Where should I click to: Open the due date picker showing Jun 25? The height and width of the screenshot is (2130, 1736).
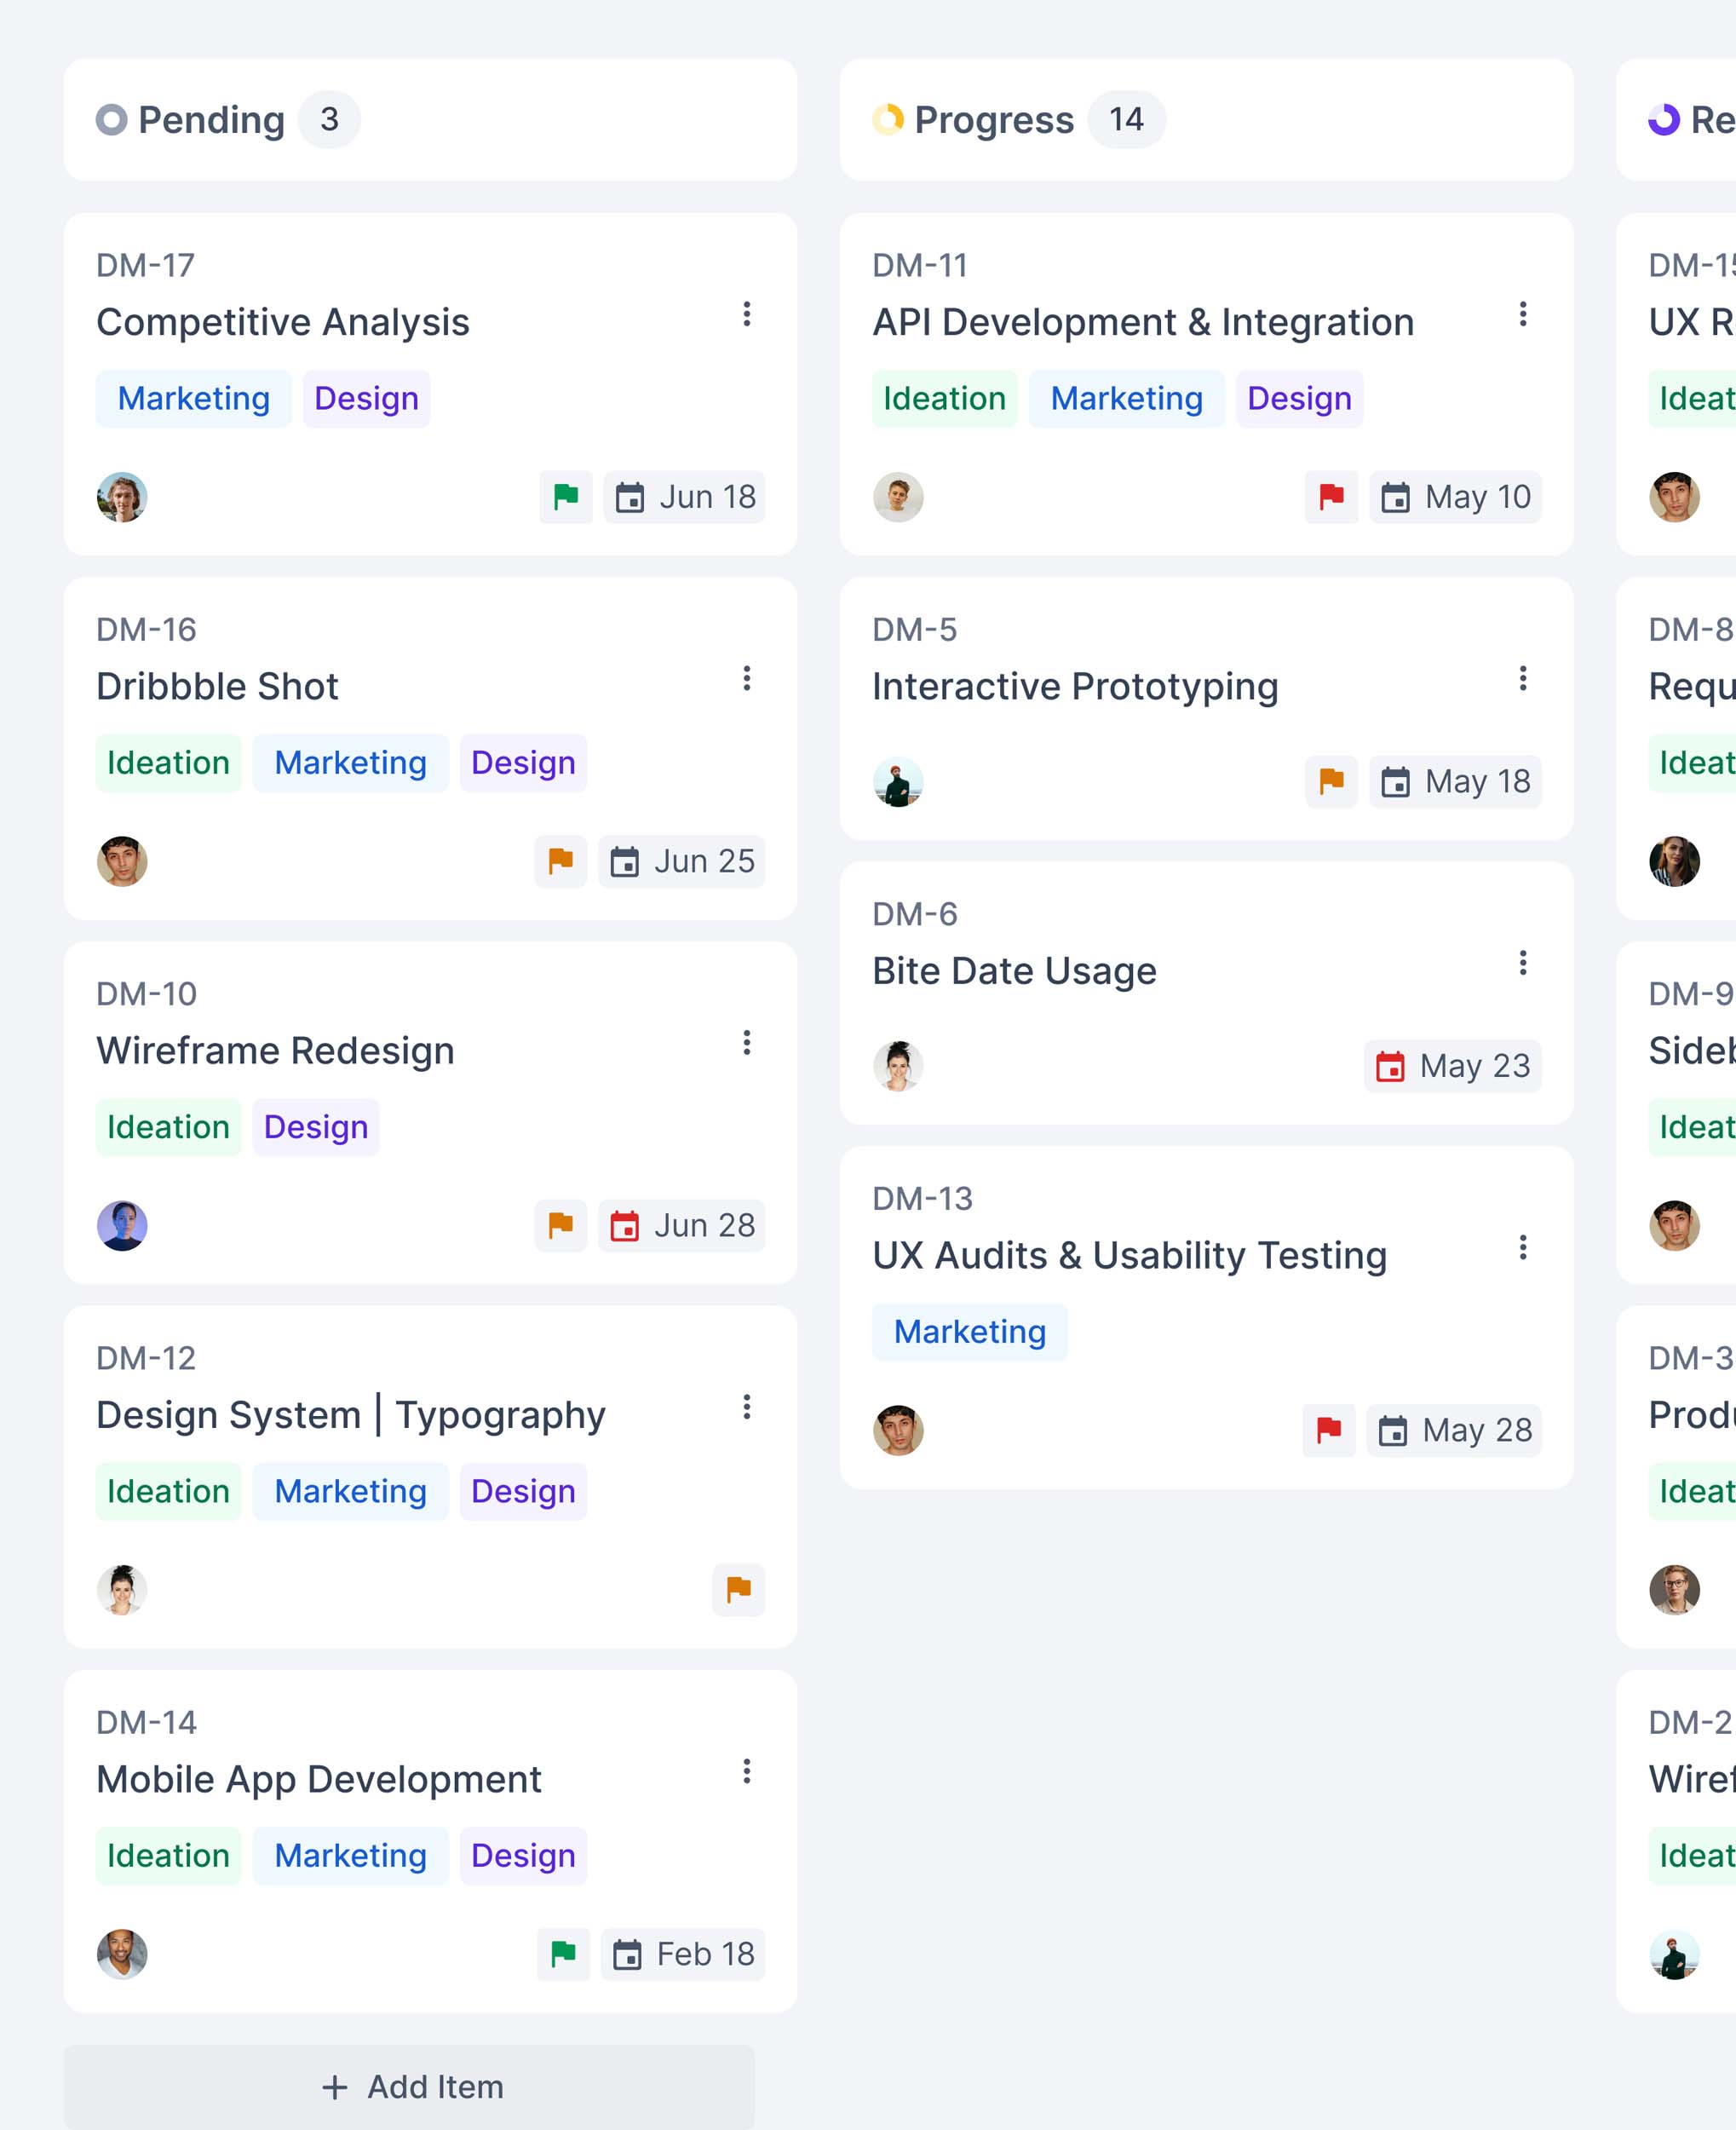pos(682,861)
